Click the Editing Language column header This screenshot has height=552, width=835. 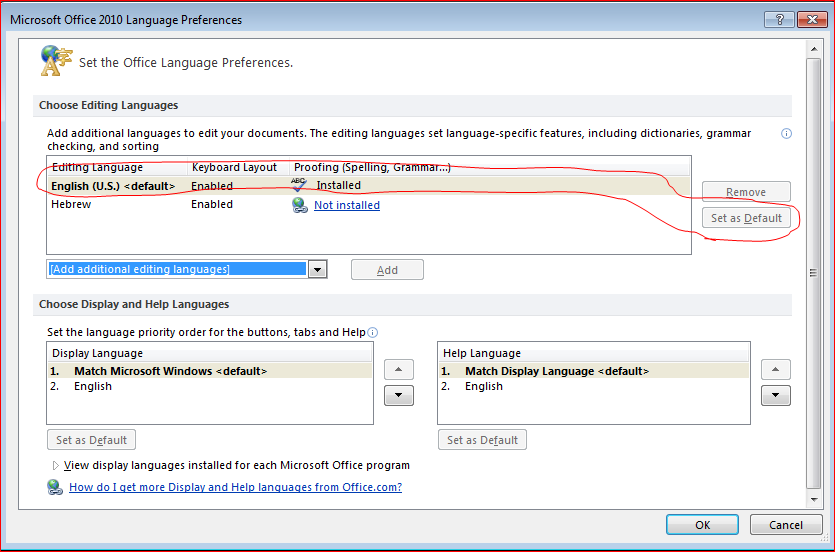[117, 167]
